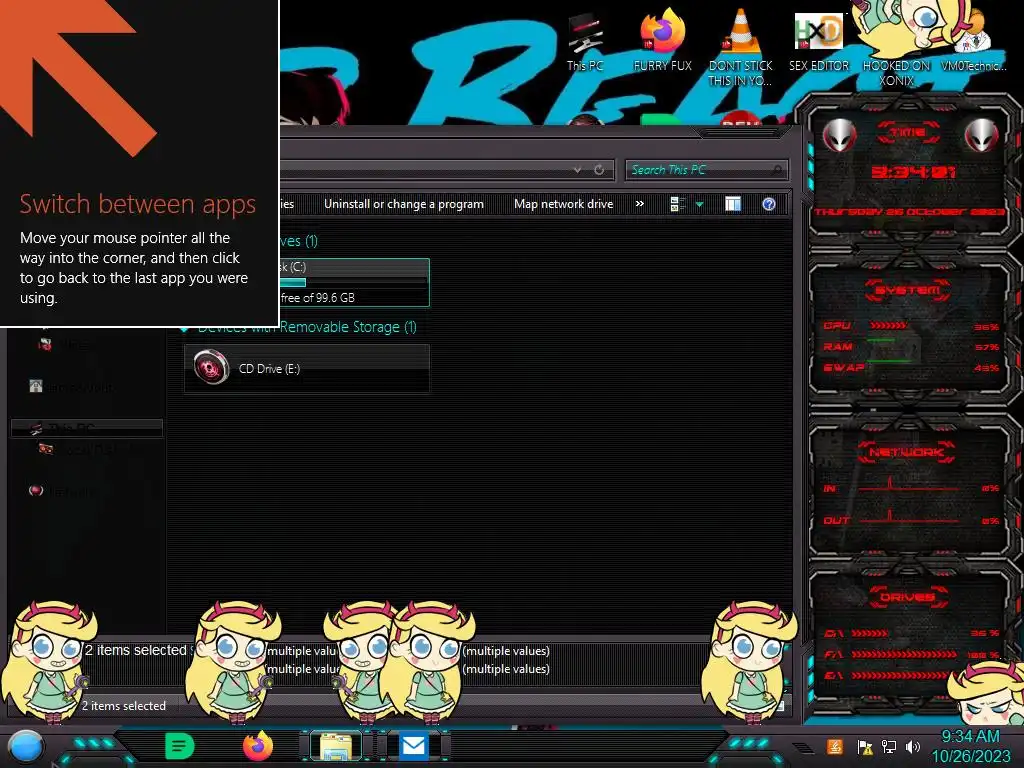Launch the FURRY FUX Firefox shortcut
Screen dimensions: 1024x768
pos(662,40)
